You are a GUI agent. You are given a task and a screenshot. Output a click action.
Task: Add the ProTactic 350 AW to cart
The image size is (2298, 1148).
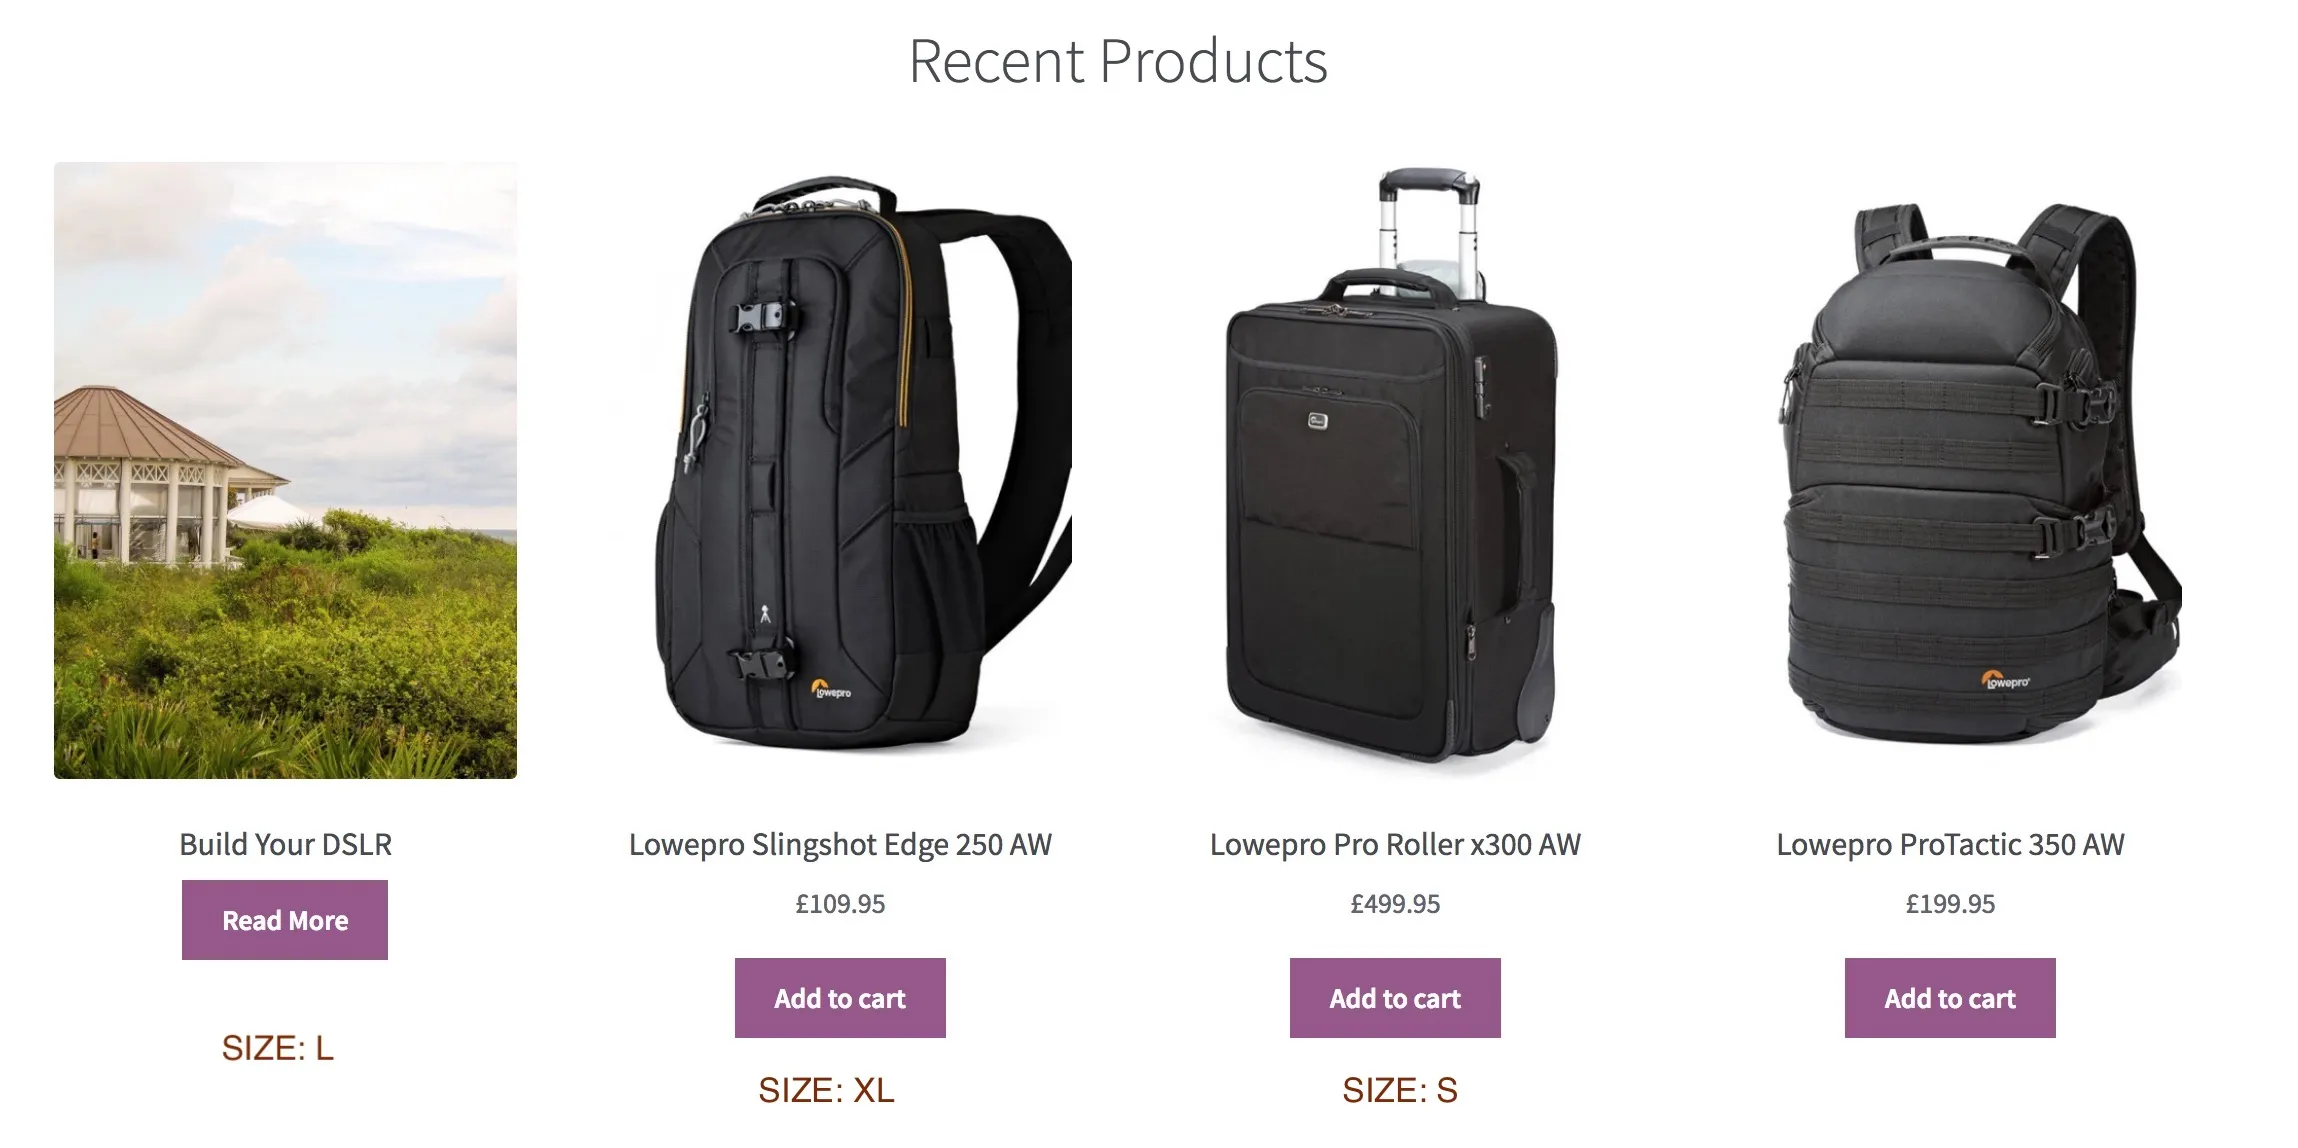point(1950,998)
